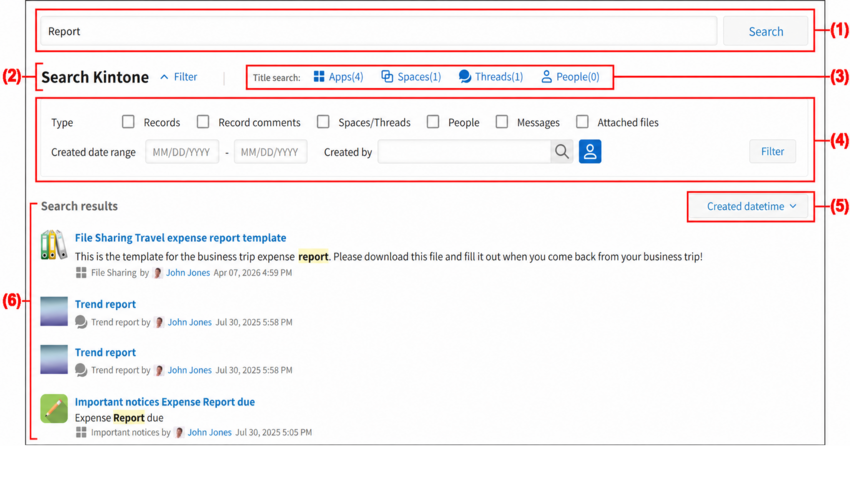
Task: Click the 'Search results' heading
Action: [79, 206]
